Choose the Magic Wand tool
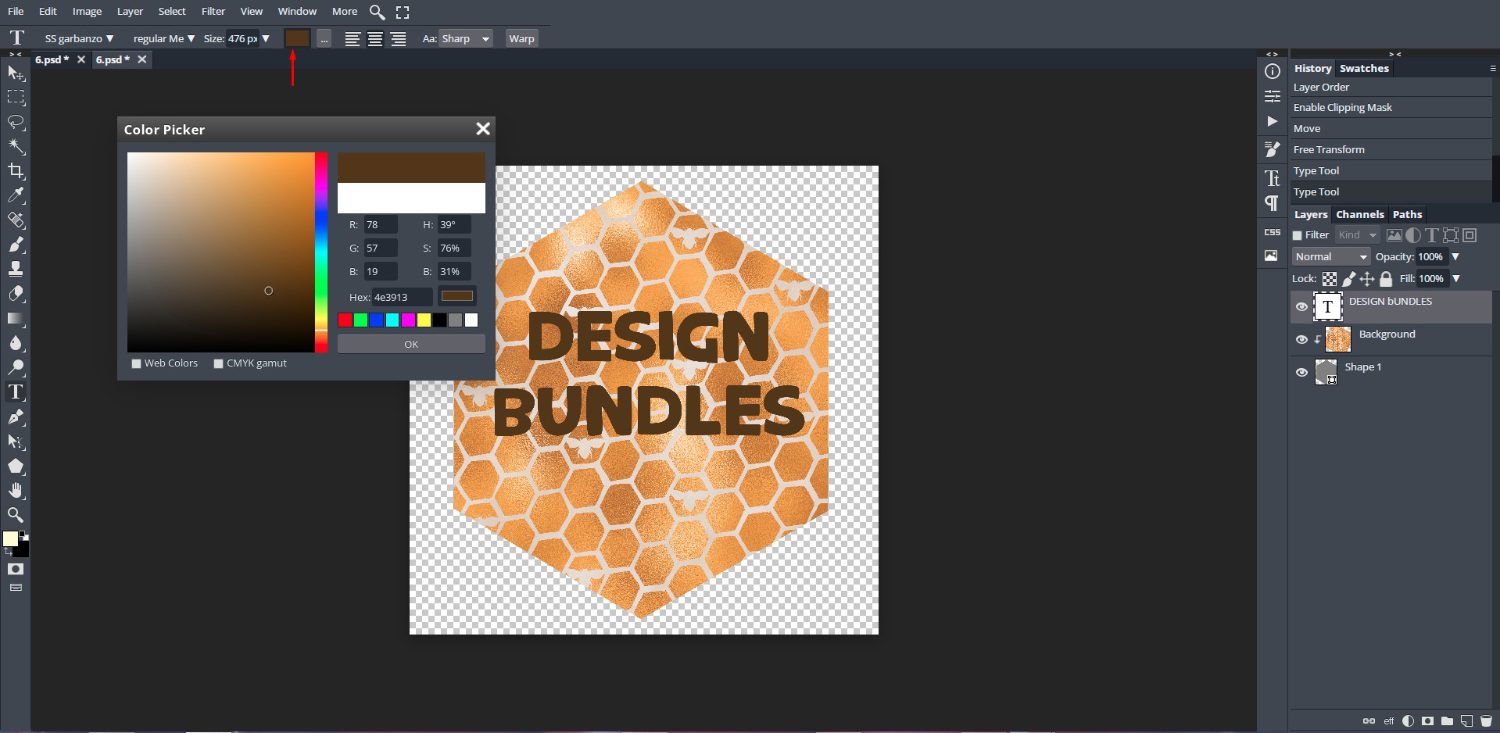1500x733 pixels. tap(16, 146)
